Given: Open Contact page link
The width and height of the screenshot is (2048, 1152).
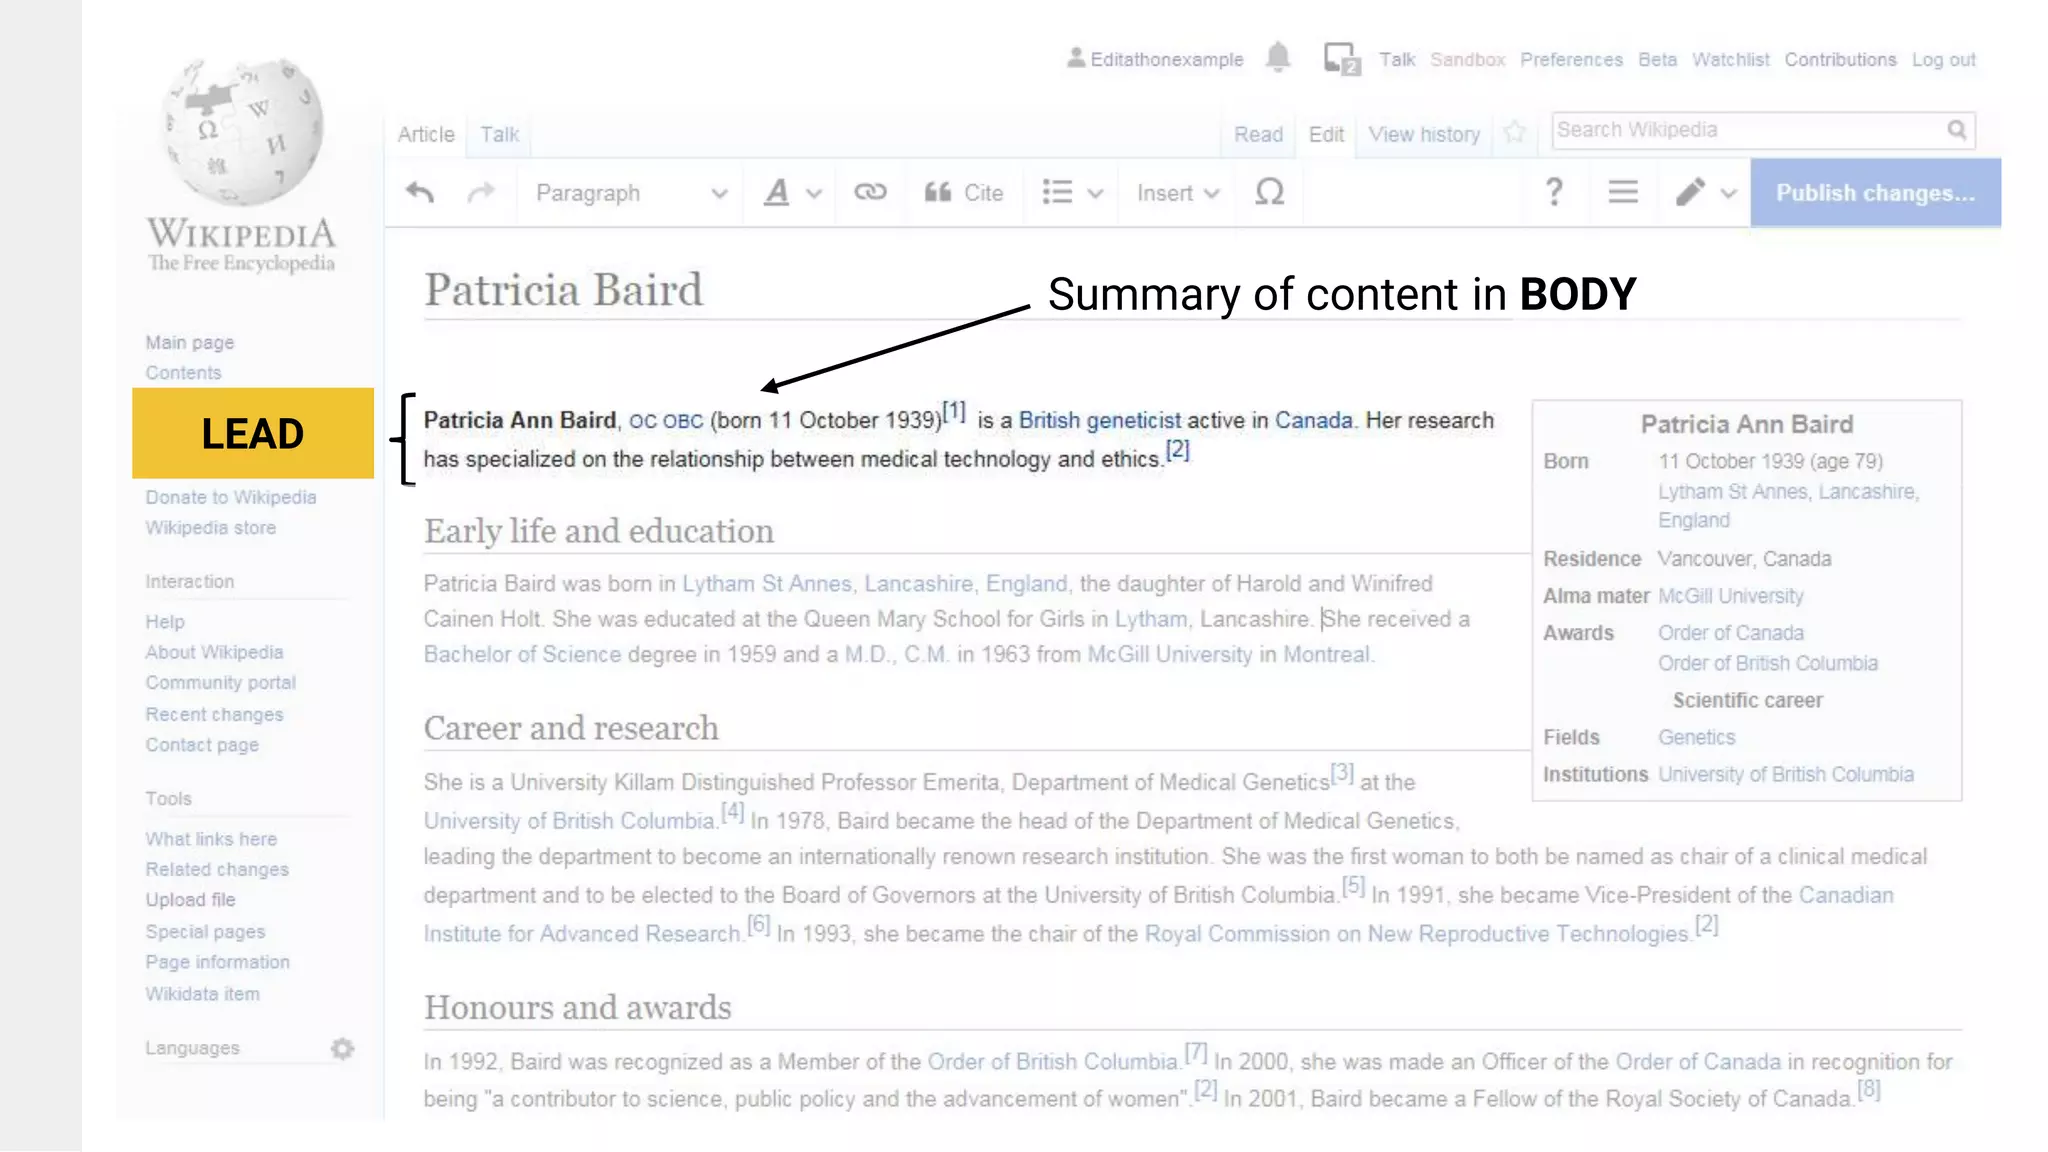Looking at the screenshot, I should click(202, 745).
